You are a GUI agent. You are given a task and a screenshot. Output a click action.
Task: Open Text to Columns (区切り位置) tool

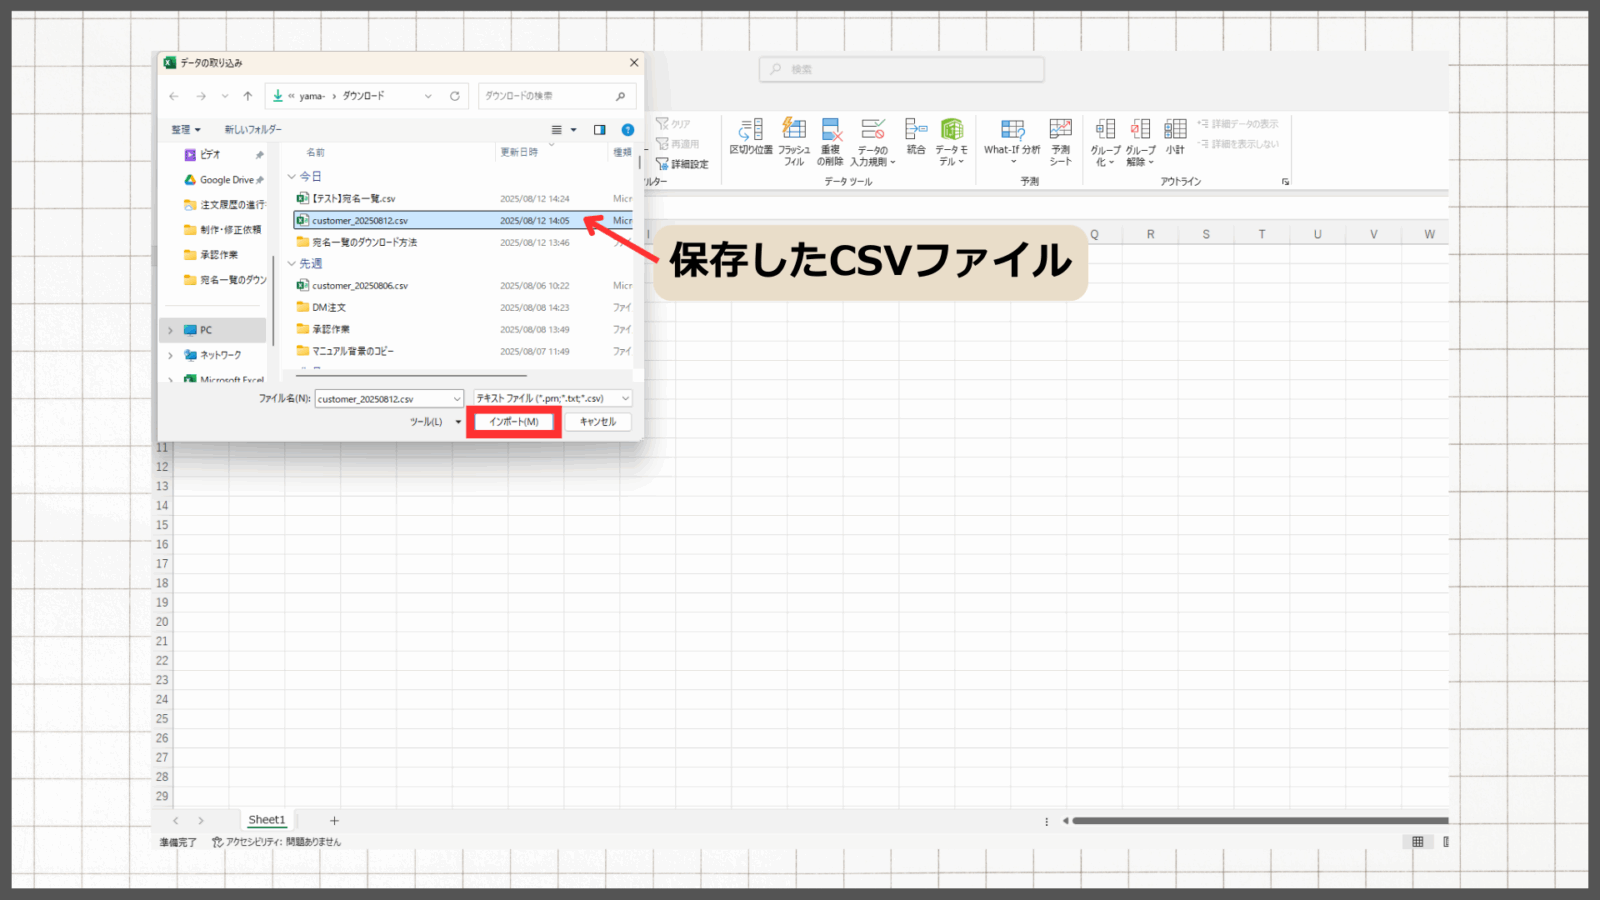coord(751,130)
